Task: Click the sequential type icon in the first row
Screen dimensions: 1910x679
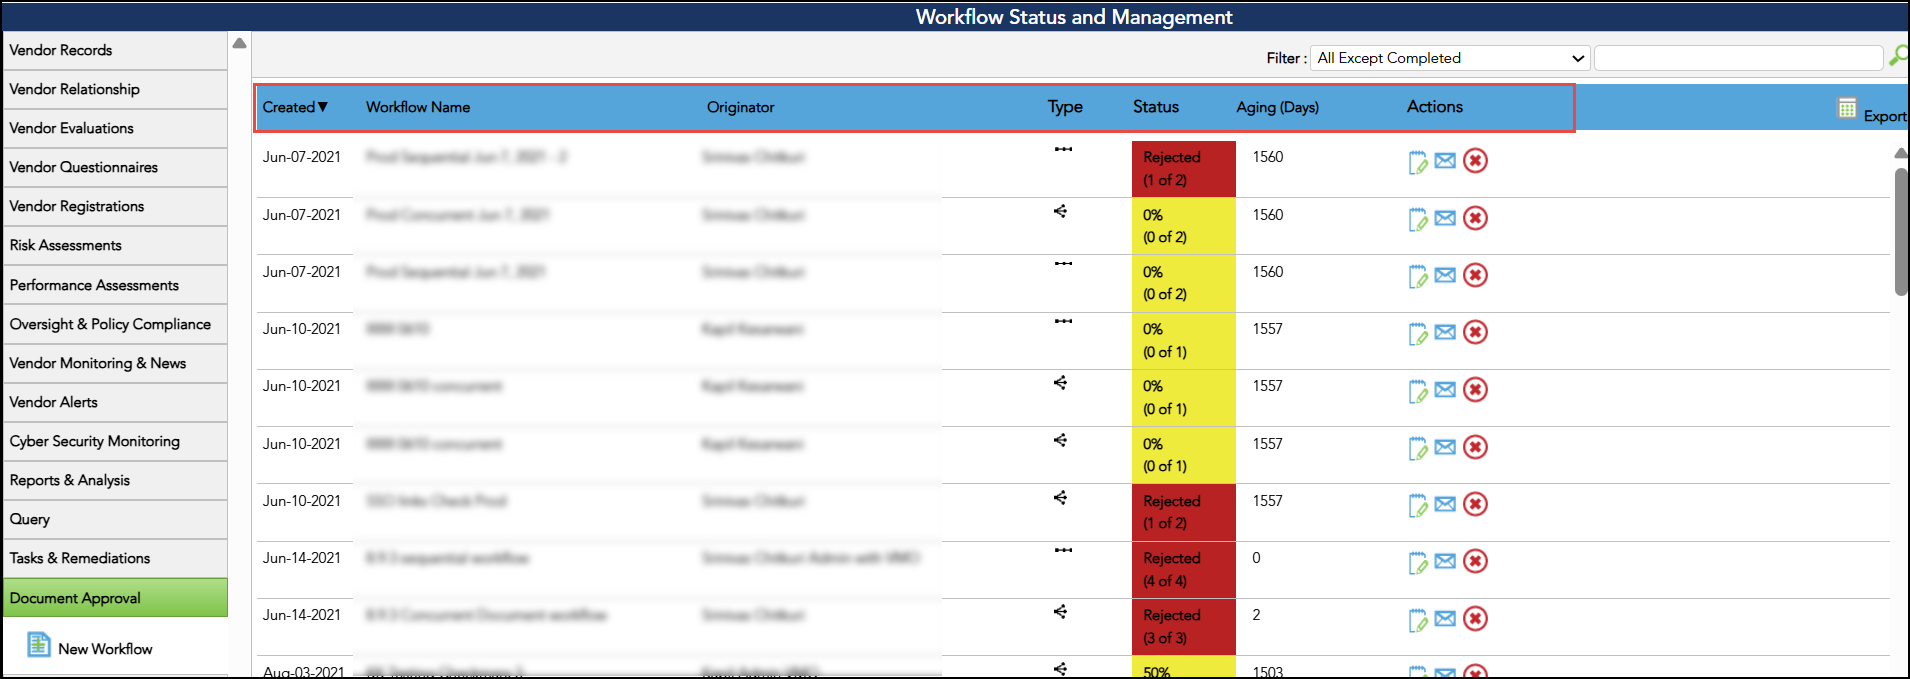Action: click(x=1063, y=150)
